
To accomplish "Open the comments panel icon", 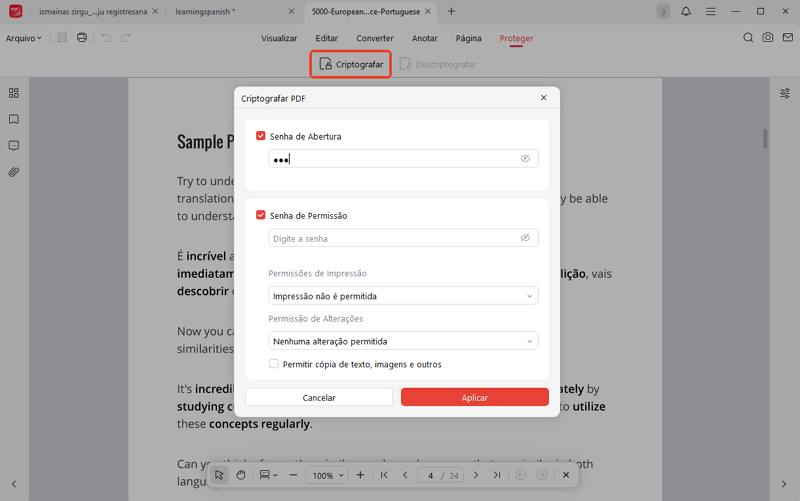I will tap(14, 145).
